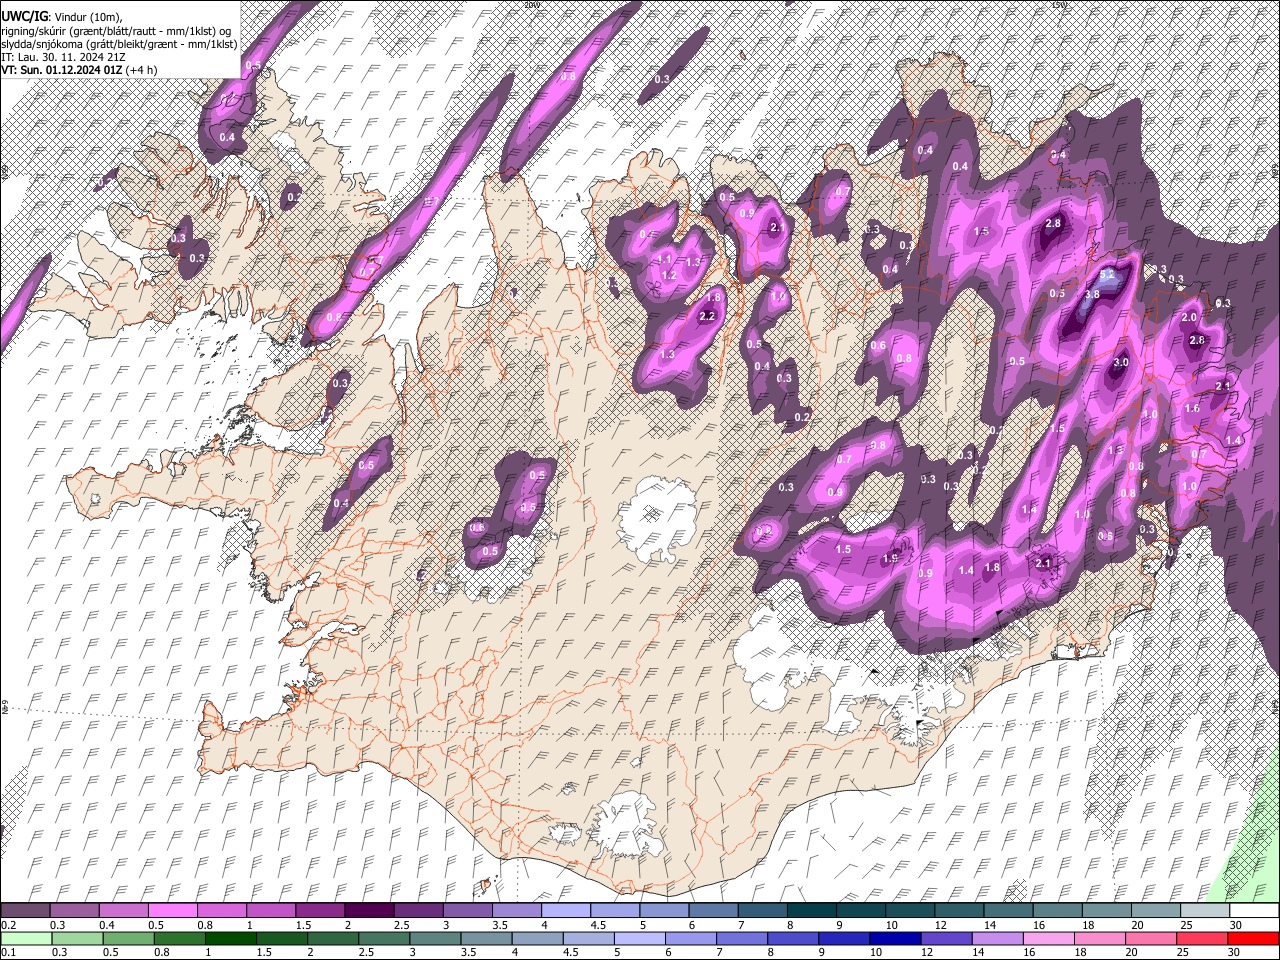Viewport: 1280px width, 960px height.
Task: Click the 3.8 precipitation value on map
Action: coord(1092,295)
